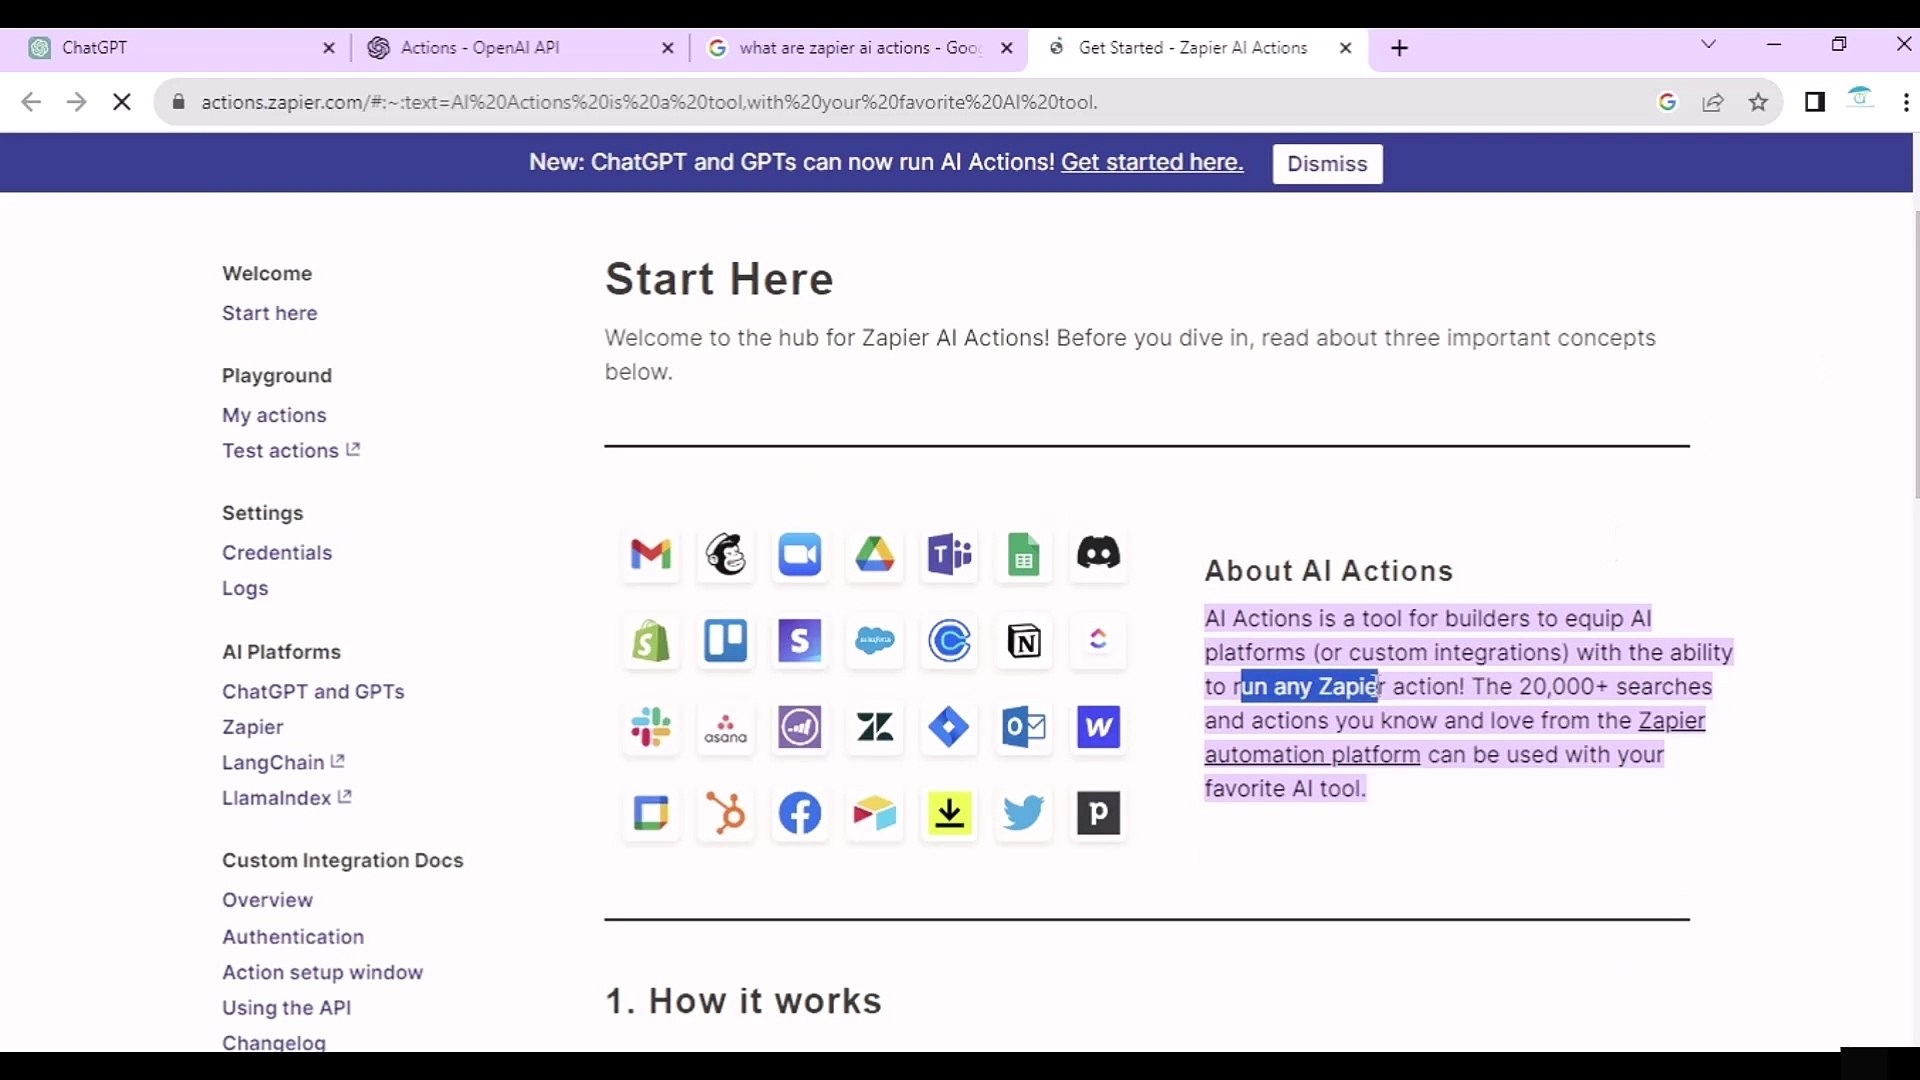
Task: Bookmark this page via the star icon
Action: tap(1759, 102)
